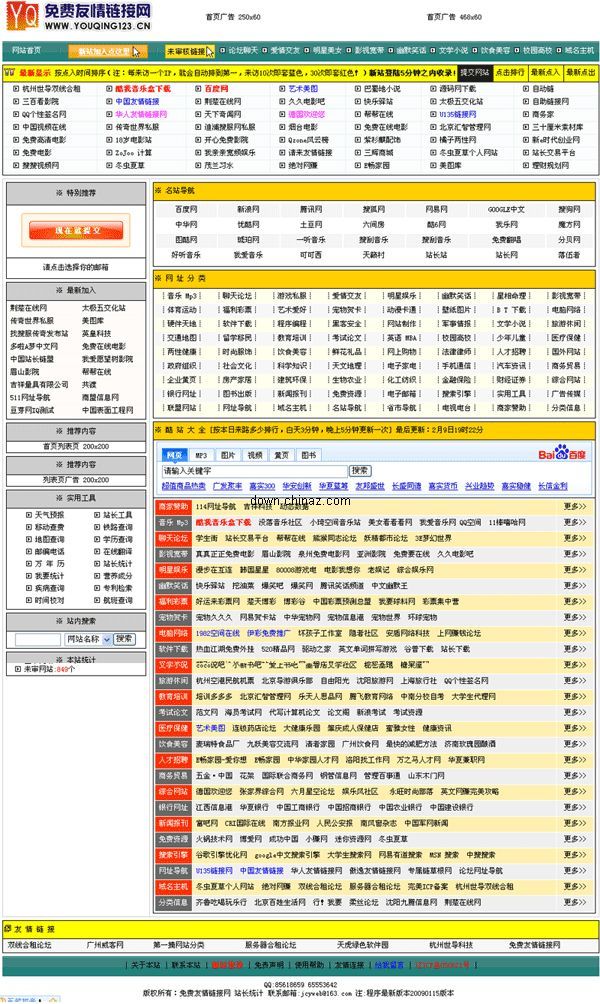
Task: Open 土豆网 in 名站导航
Action: point(311,225)
